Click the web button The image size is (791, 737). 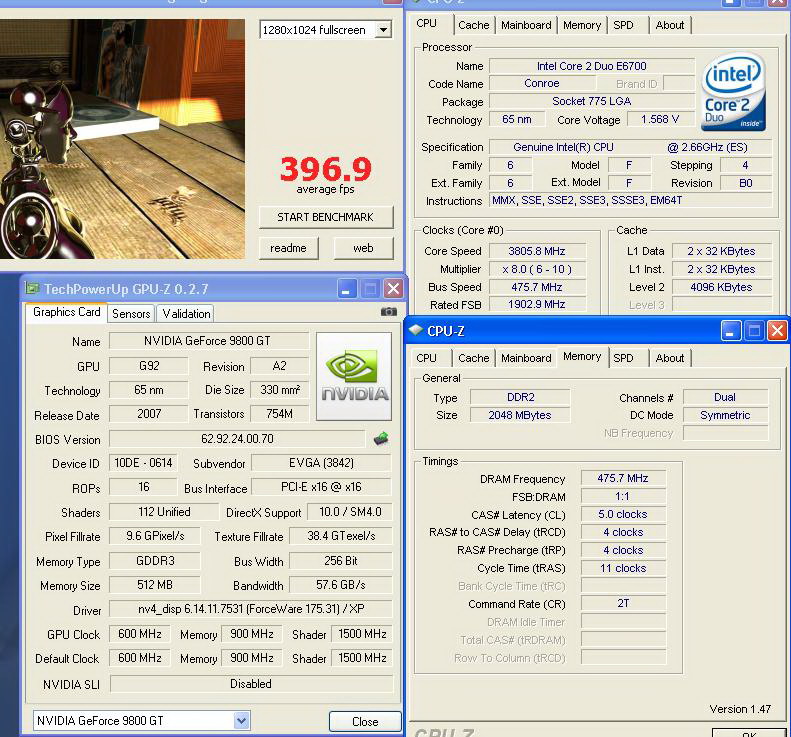(x=363, y=248)
